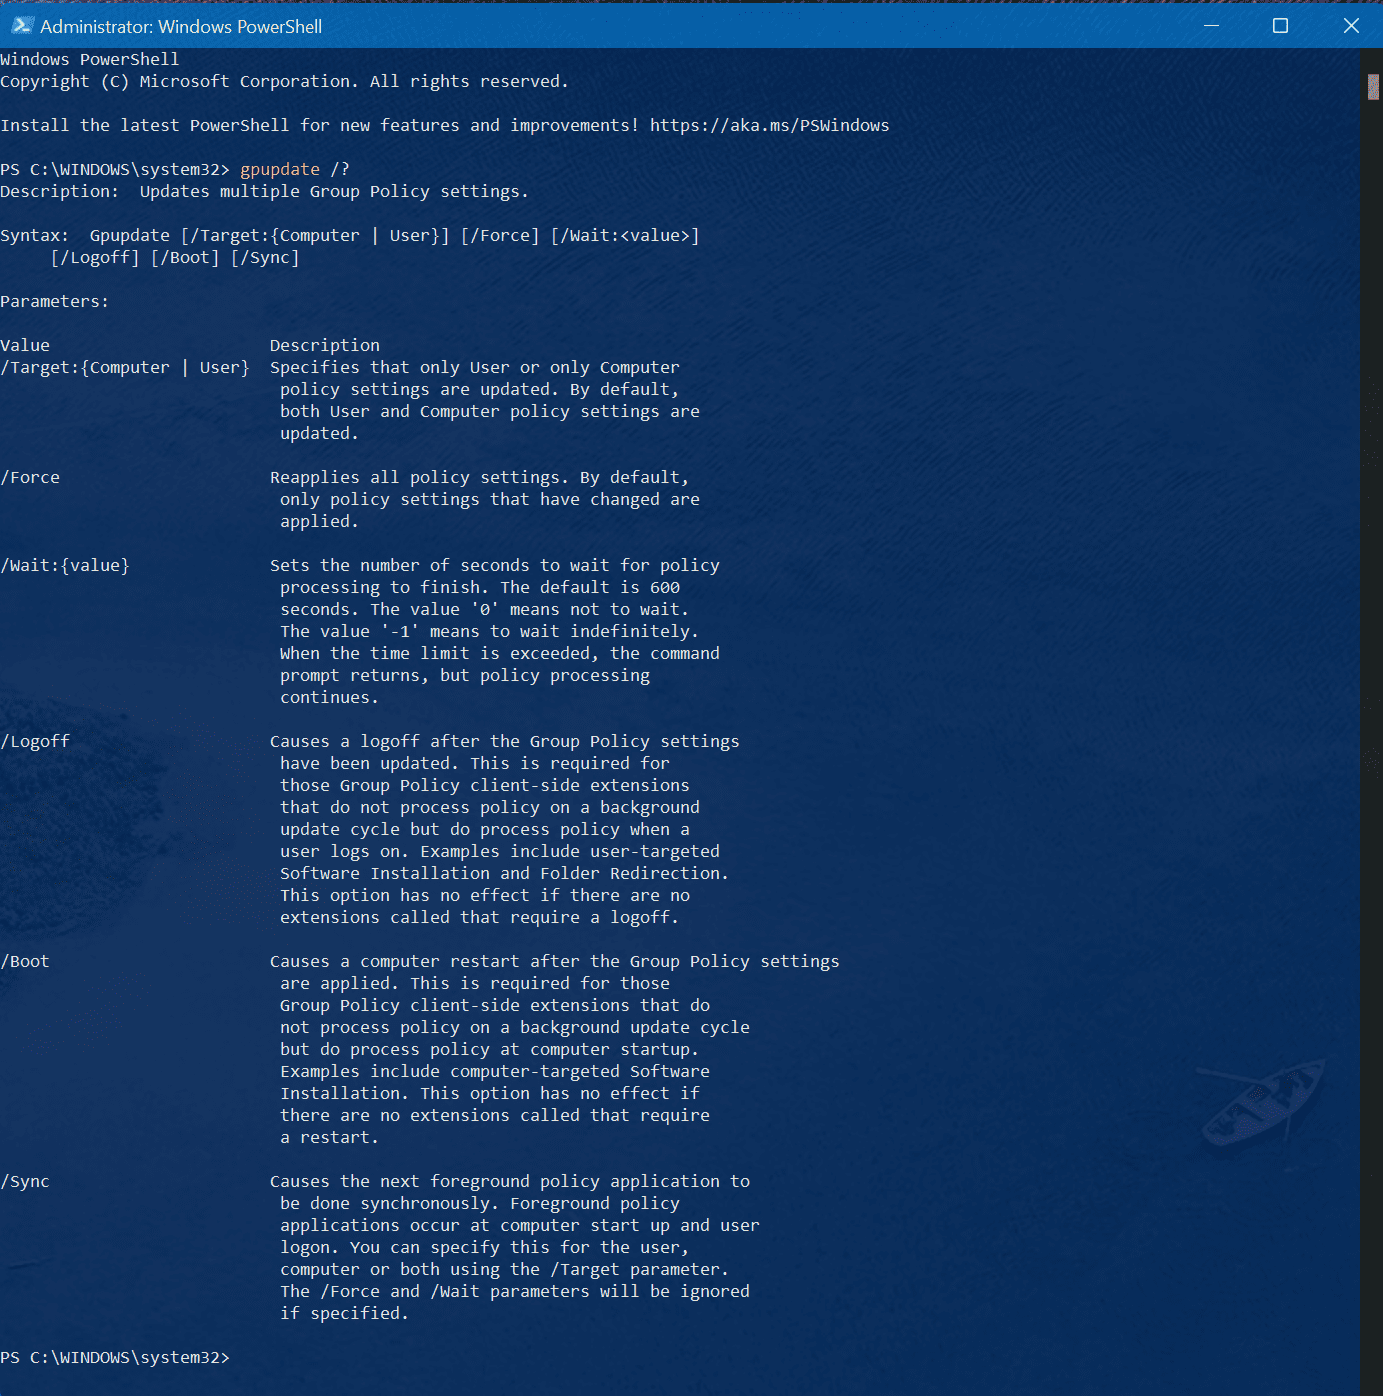Click 'Software Installation and Folder Redirection.' line
This screenshot has width=1383, height=1396.
pyautogui.click(x=505, y=873)
